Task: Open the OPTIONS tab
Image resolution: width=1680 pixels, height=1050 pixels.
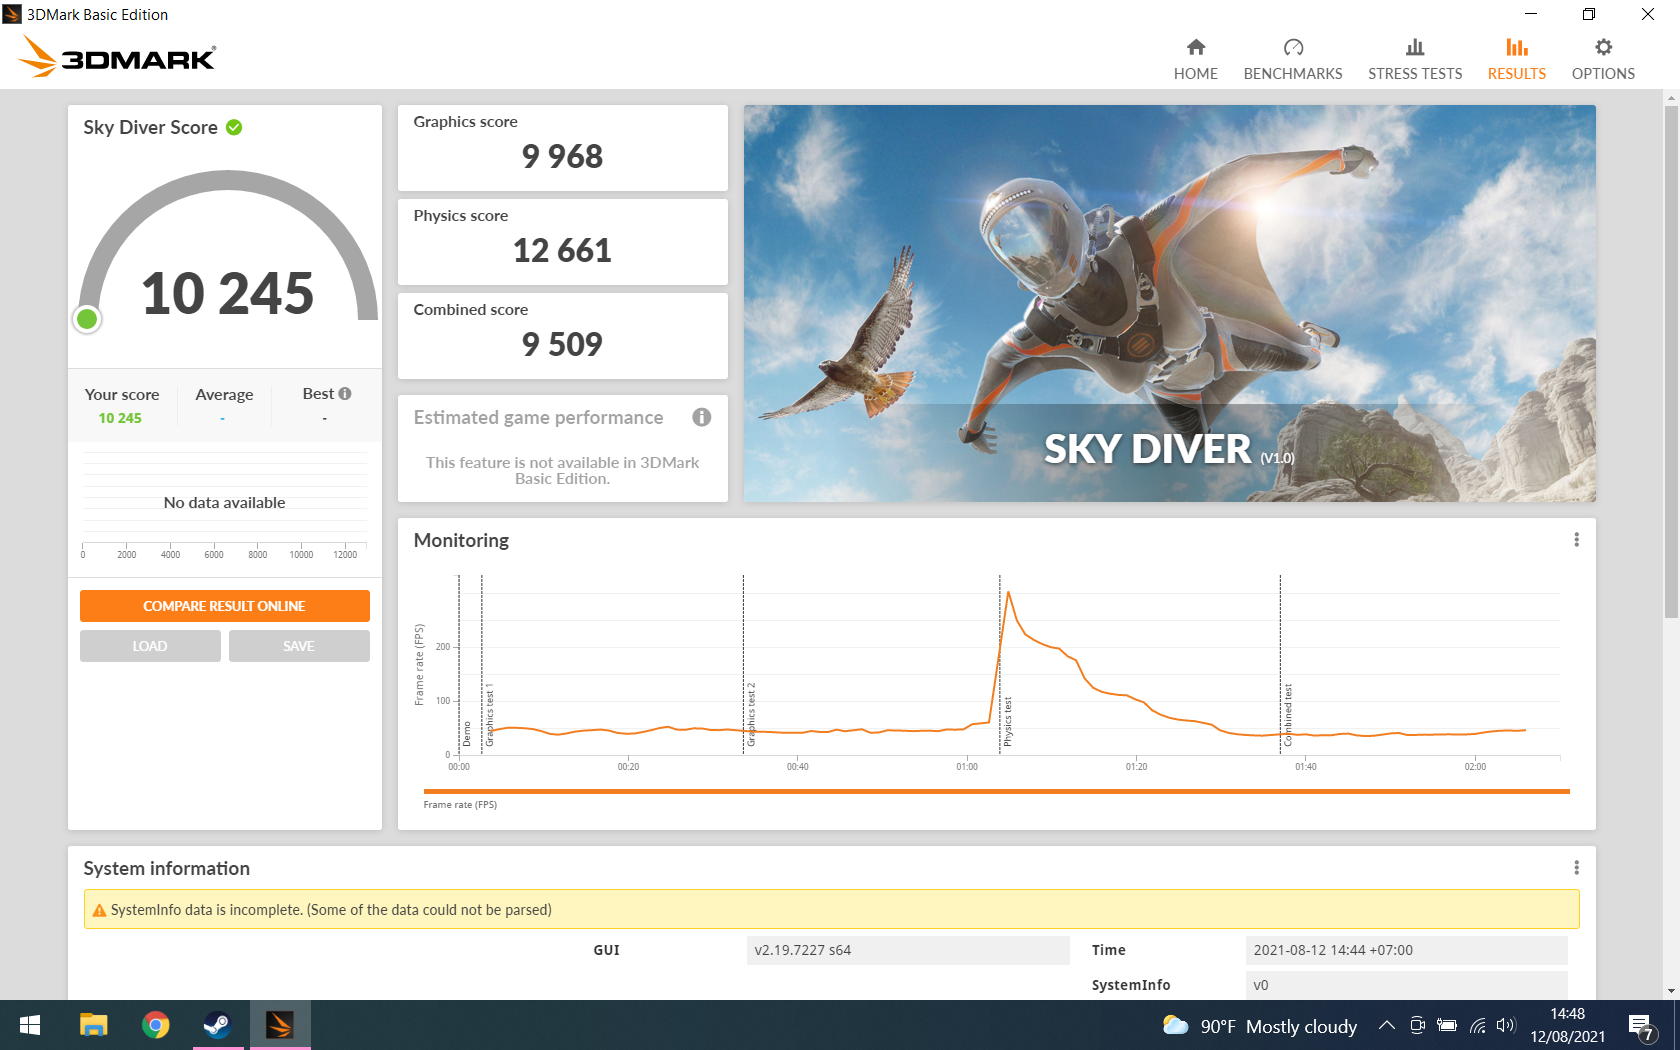Action: 1602,60
